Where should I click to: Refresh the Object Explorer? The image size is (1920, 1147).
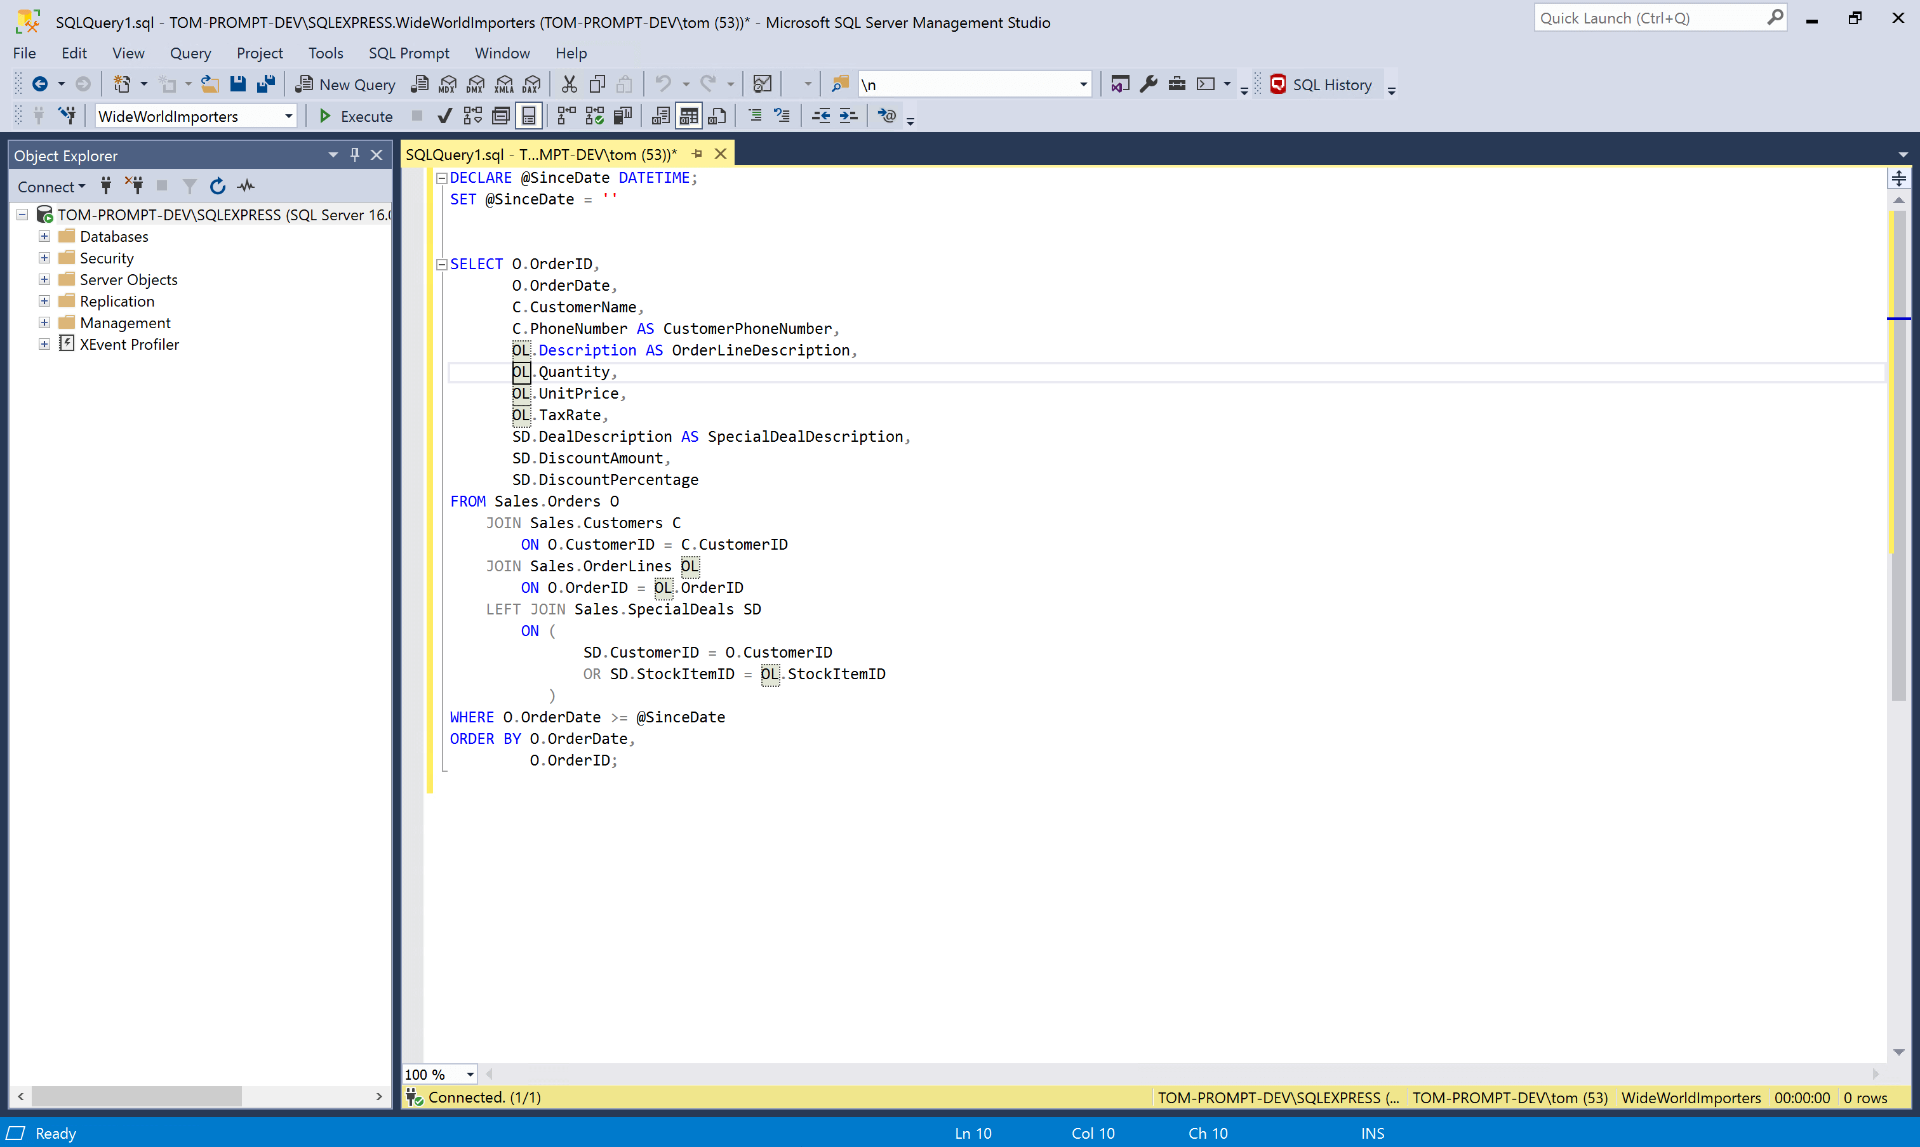[217, 186]
